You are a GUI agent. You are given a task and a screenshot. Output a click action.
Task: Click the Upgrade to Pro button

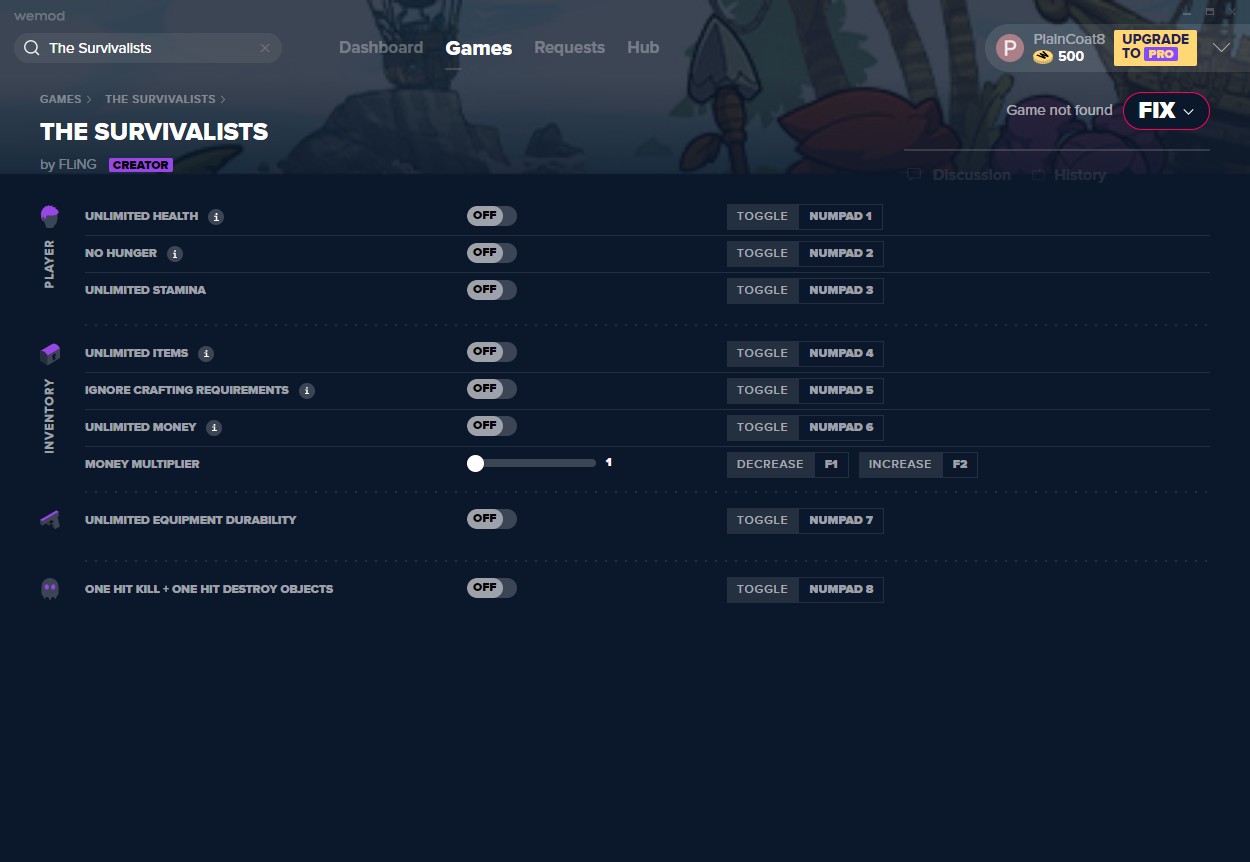tap(1155, 47)
